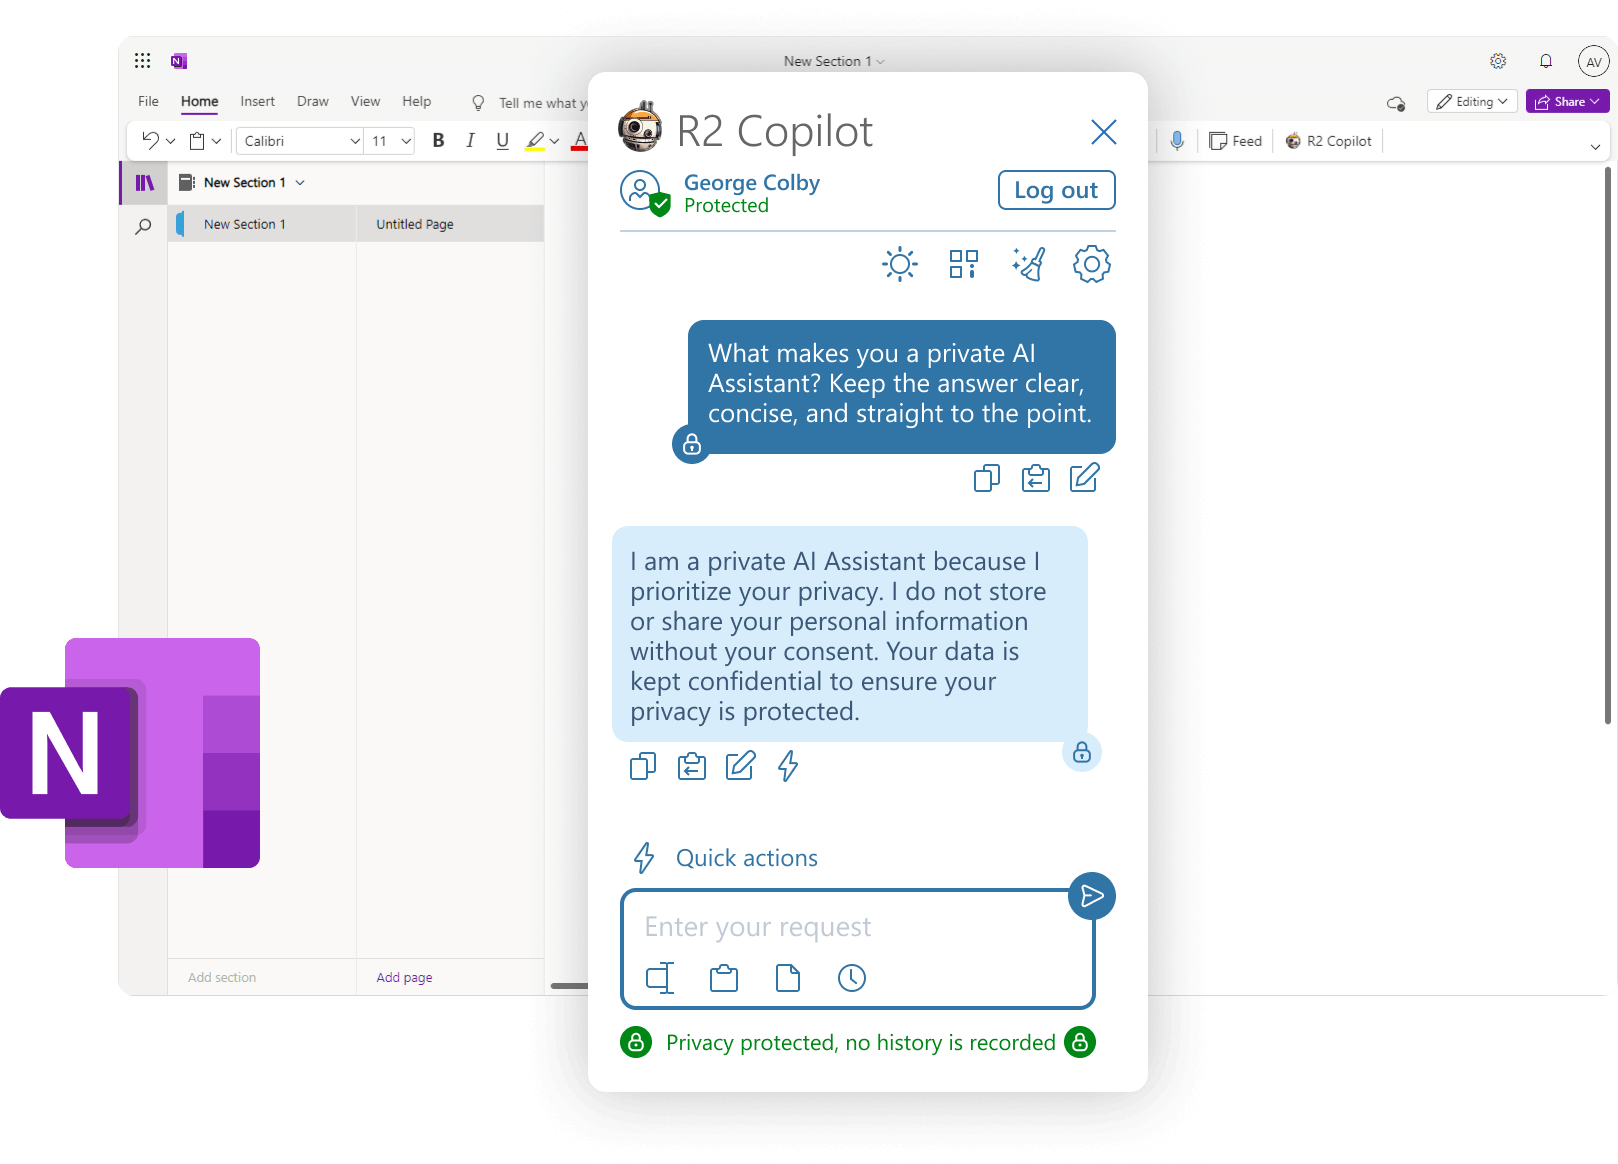Open Quick actions

(725, 858)
